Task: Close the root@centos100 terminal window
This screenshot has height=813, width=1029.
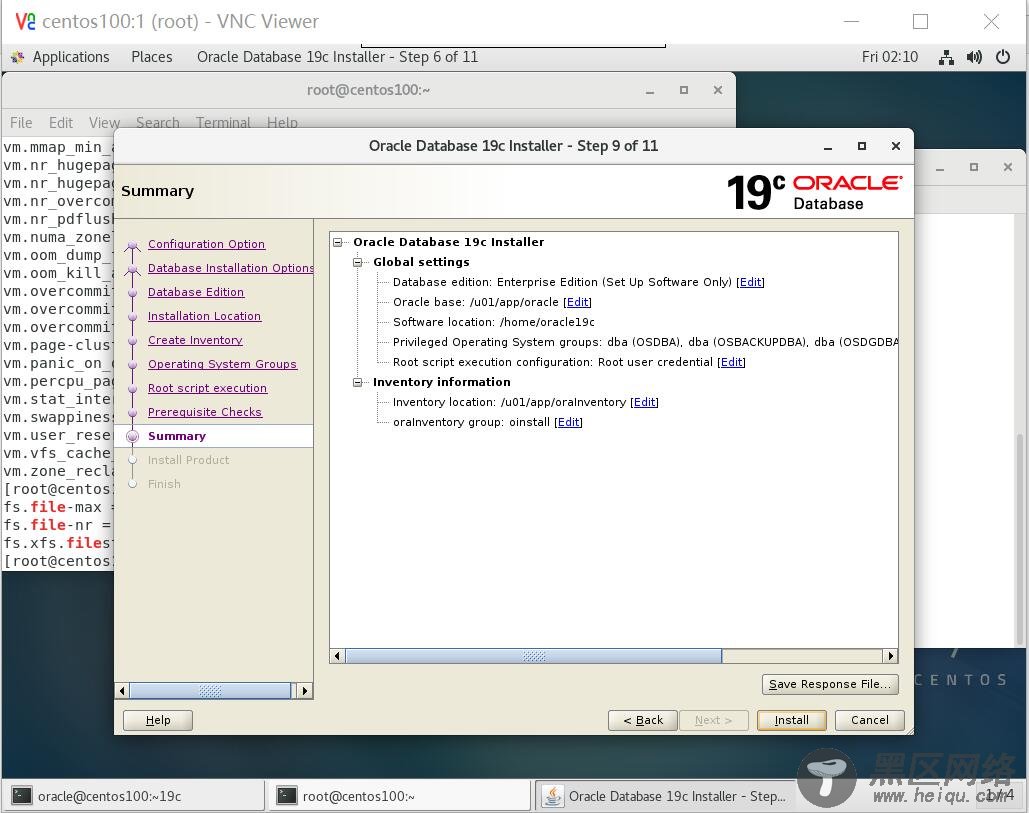Action: [x=717, y=90]
